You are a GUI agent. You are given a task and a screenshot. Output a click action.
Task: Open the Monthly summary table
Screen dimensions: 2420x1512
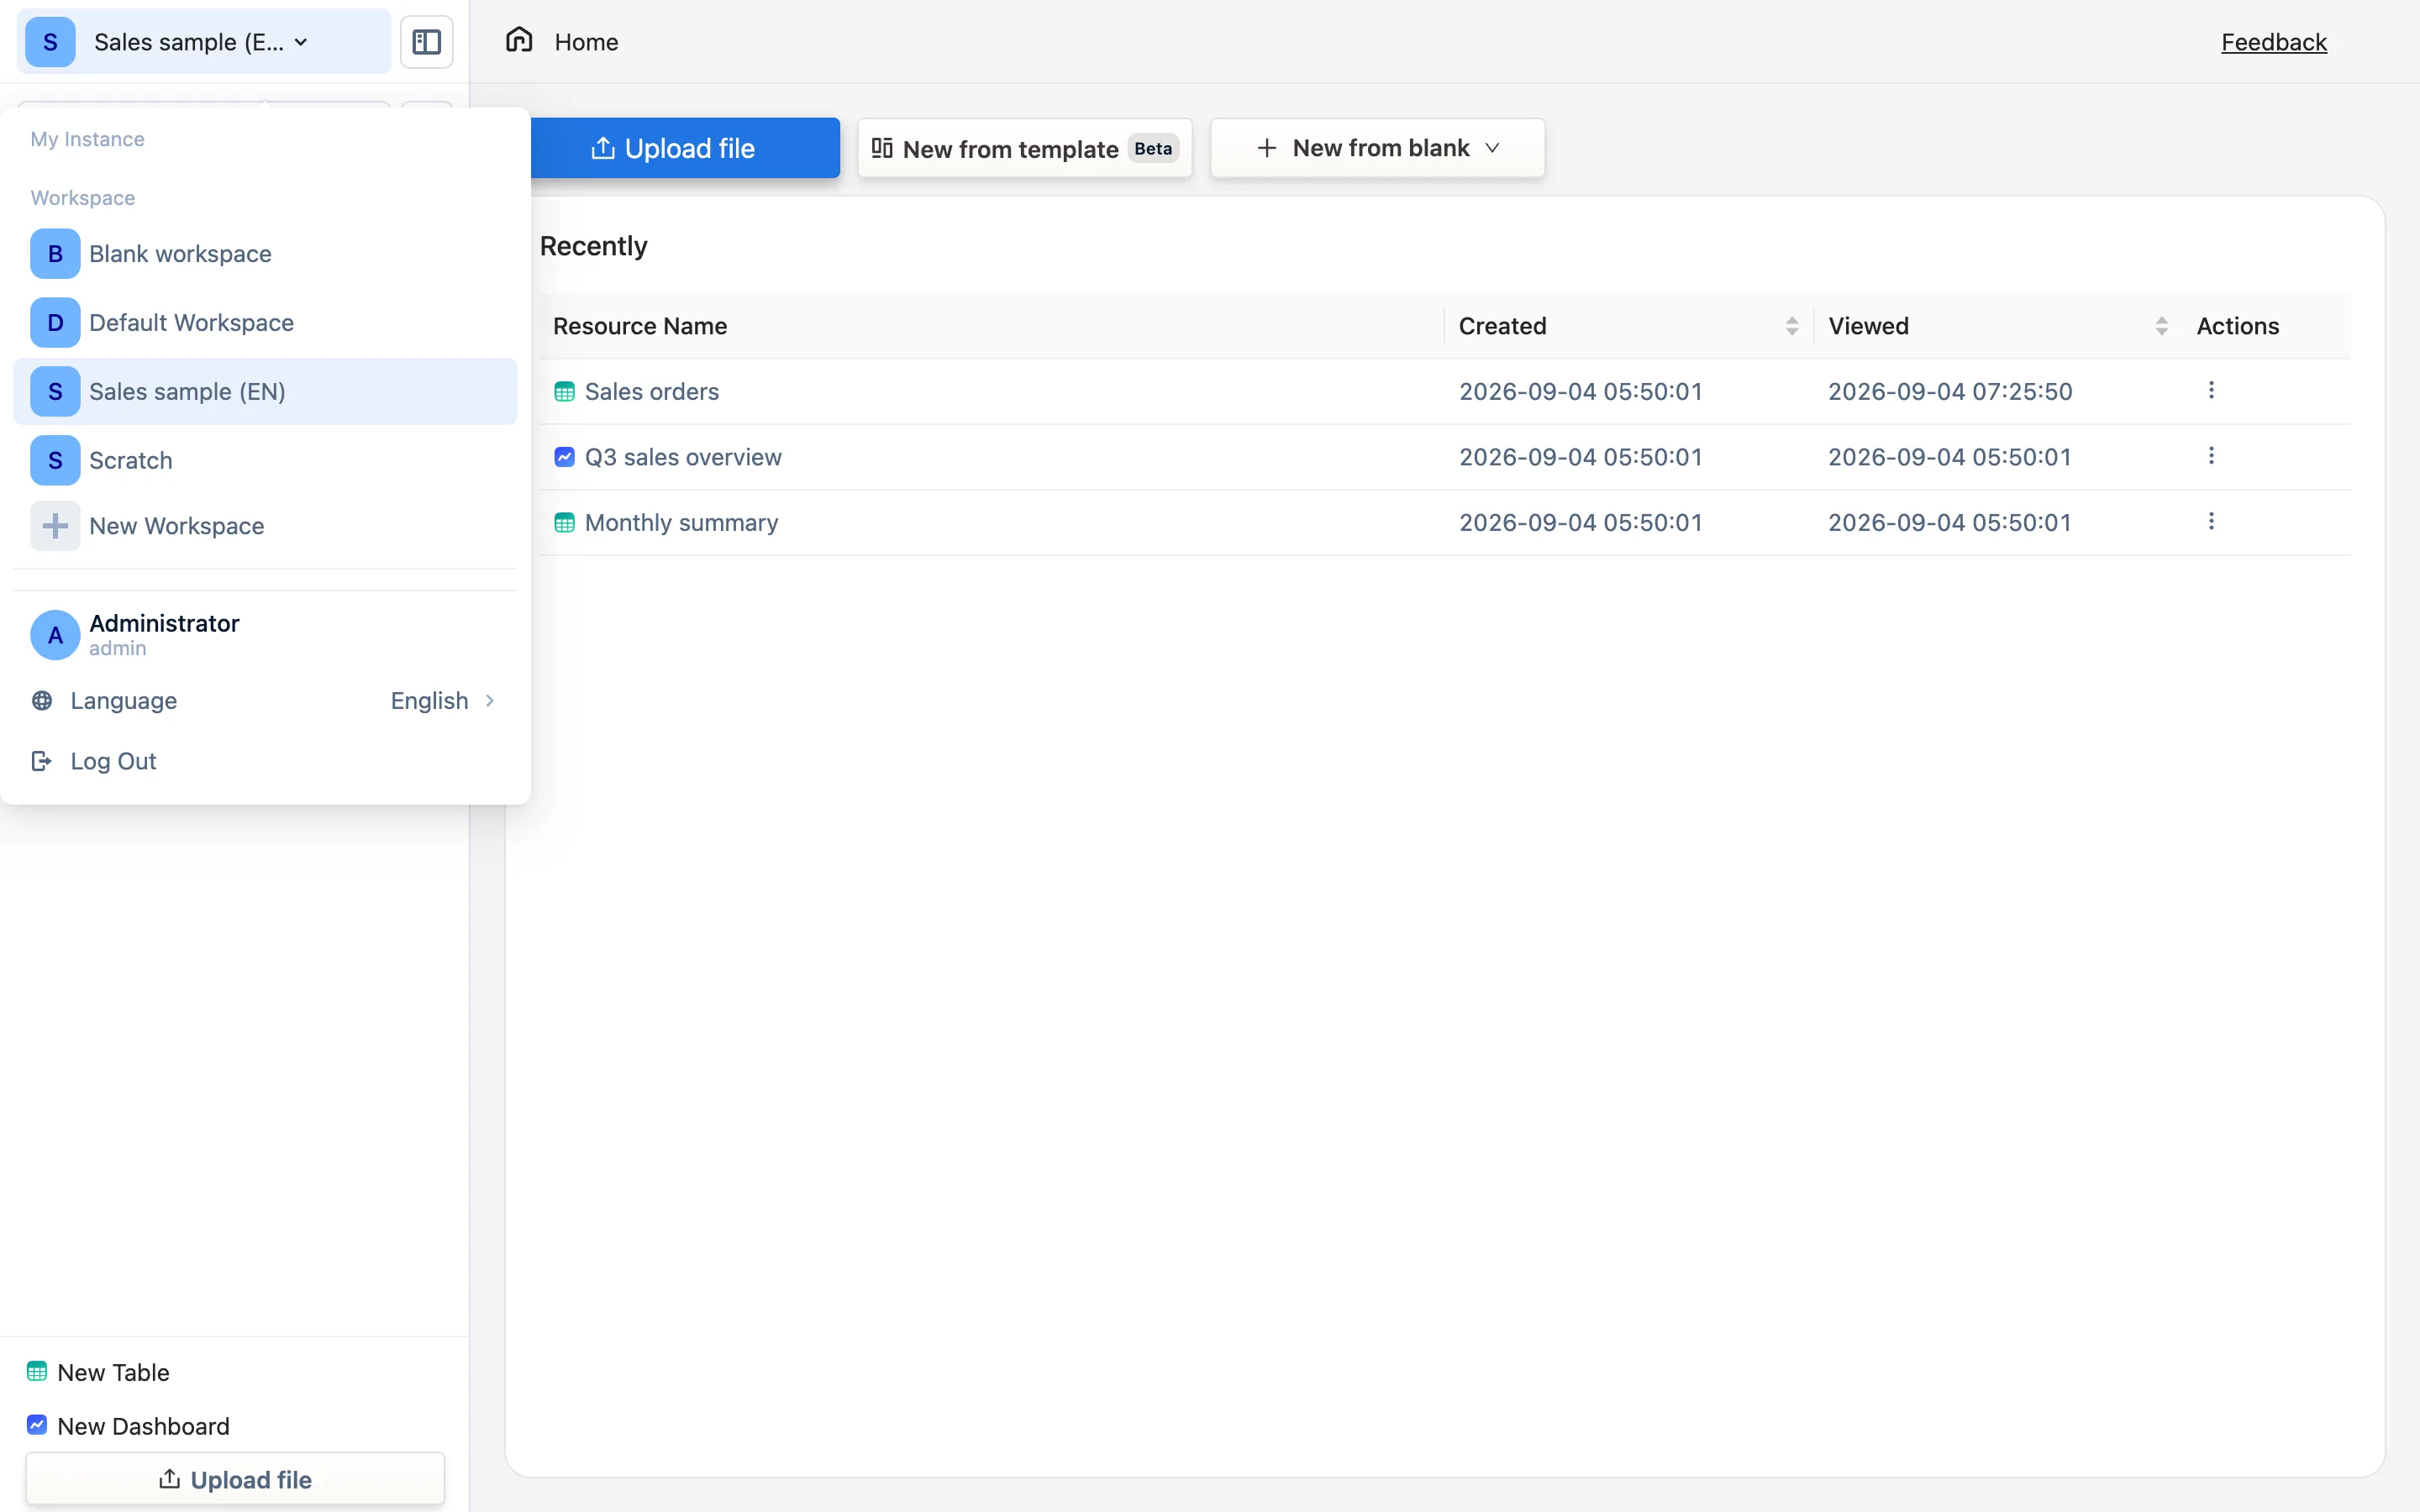pos(681,523)
